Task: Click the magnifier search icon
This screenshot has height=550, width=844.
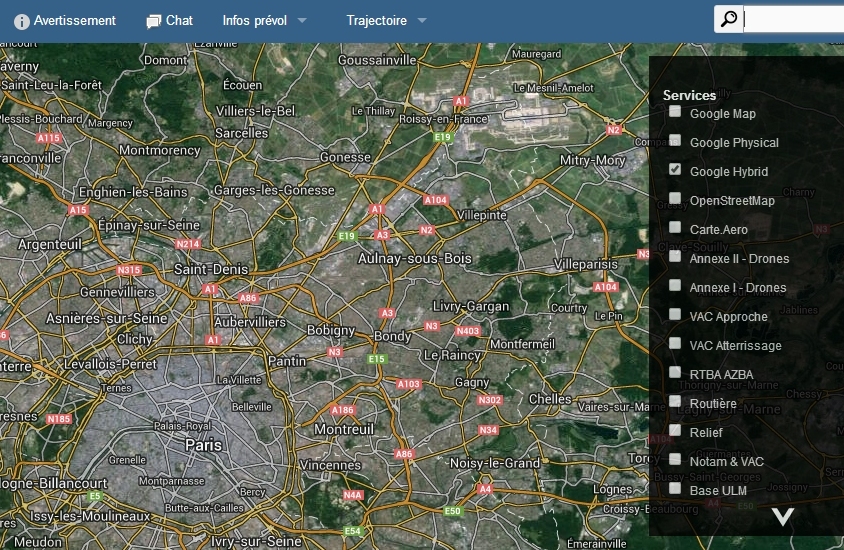Action: click(x=729, y=19)
